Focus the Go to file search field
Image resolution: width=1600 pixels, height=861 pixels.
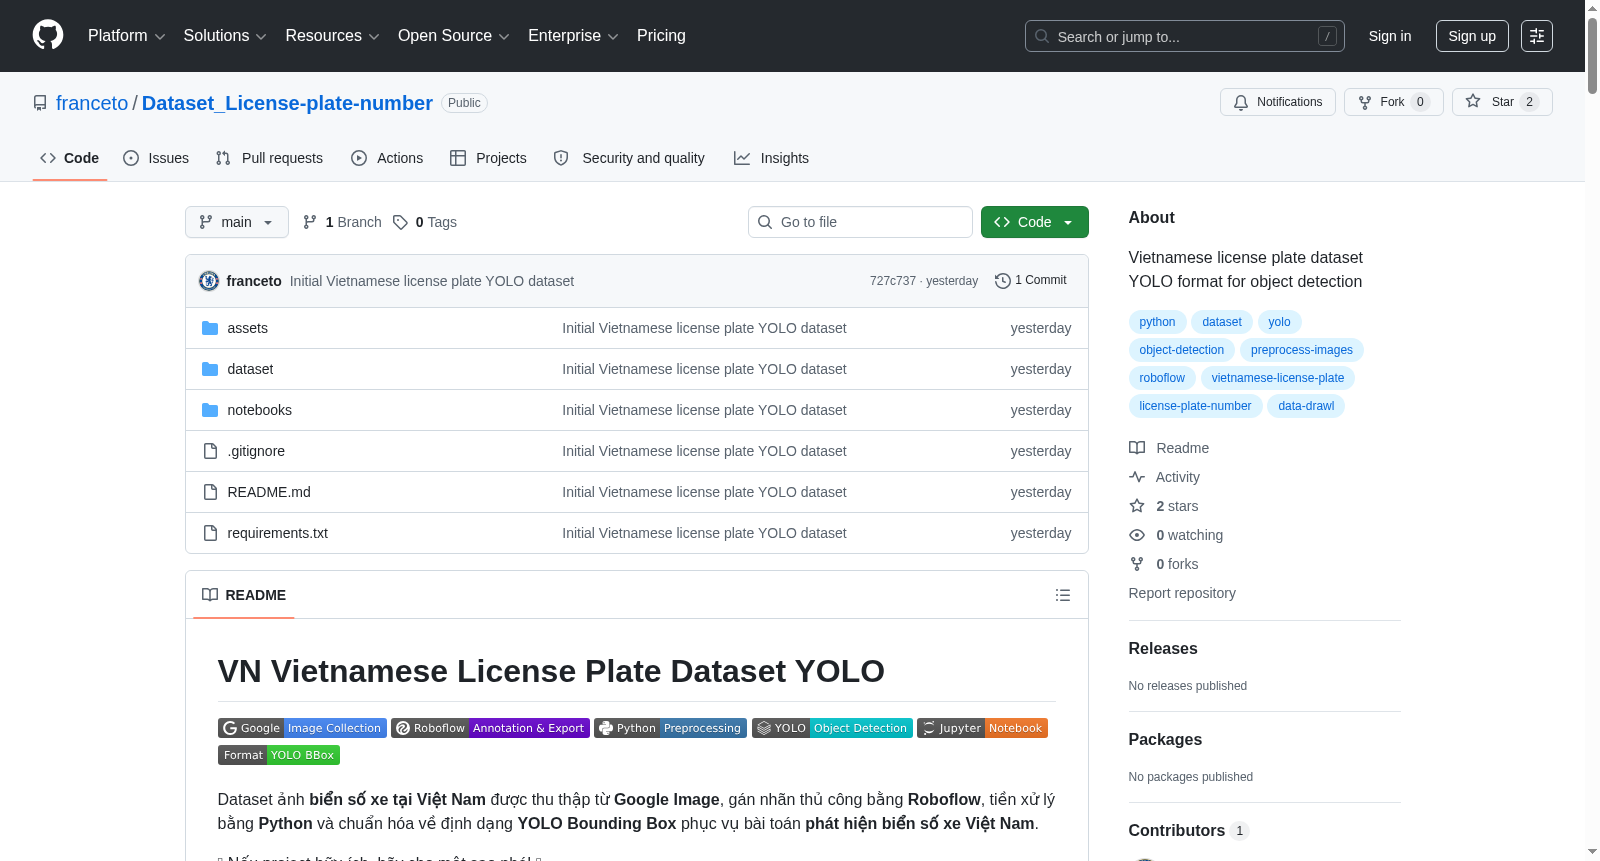coord(860,222)
